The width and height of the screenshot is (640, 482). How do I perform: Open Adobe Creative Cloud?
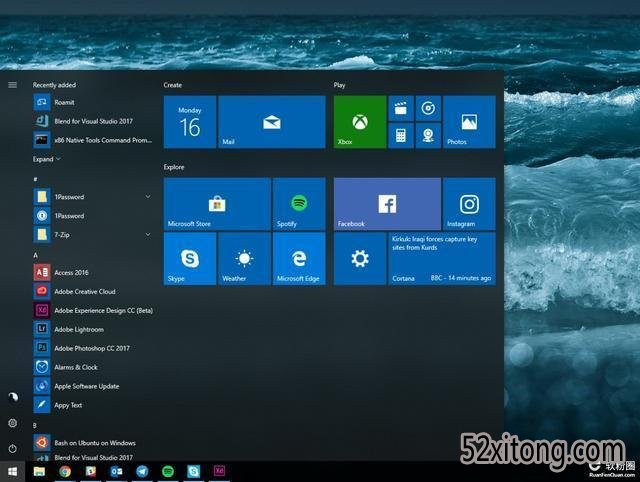coord(93,291)
